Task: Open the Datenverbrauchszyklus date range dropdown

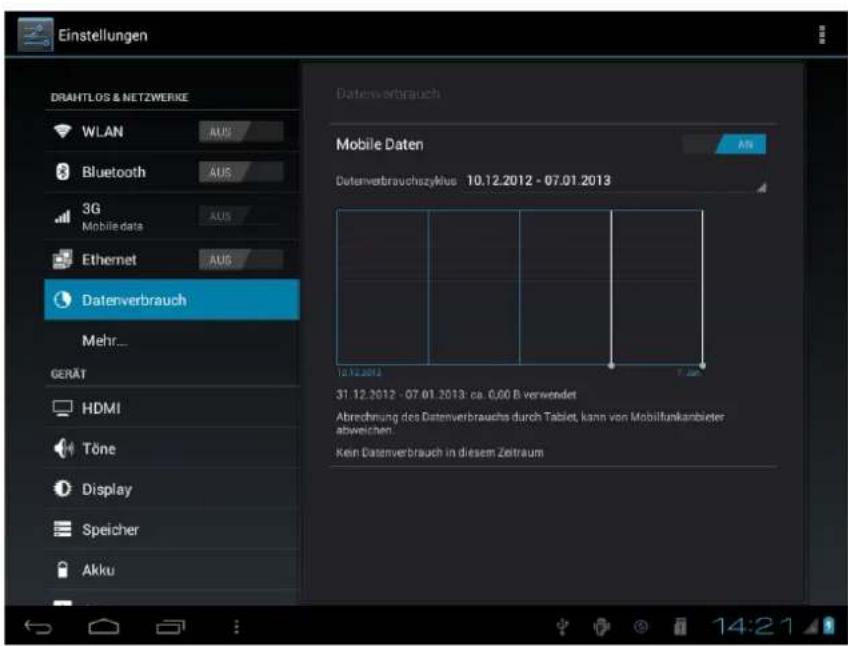Action: click(x=616, y=181)
